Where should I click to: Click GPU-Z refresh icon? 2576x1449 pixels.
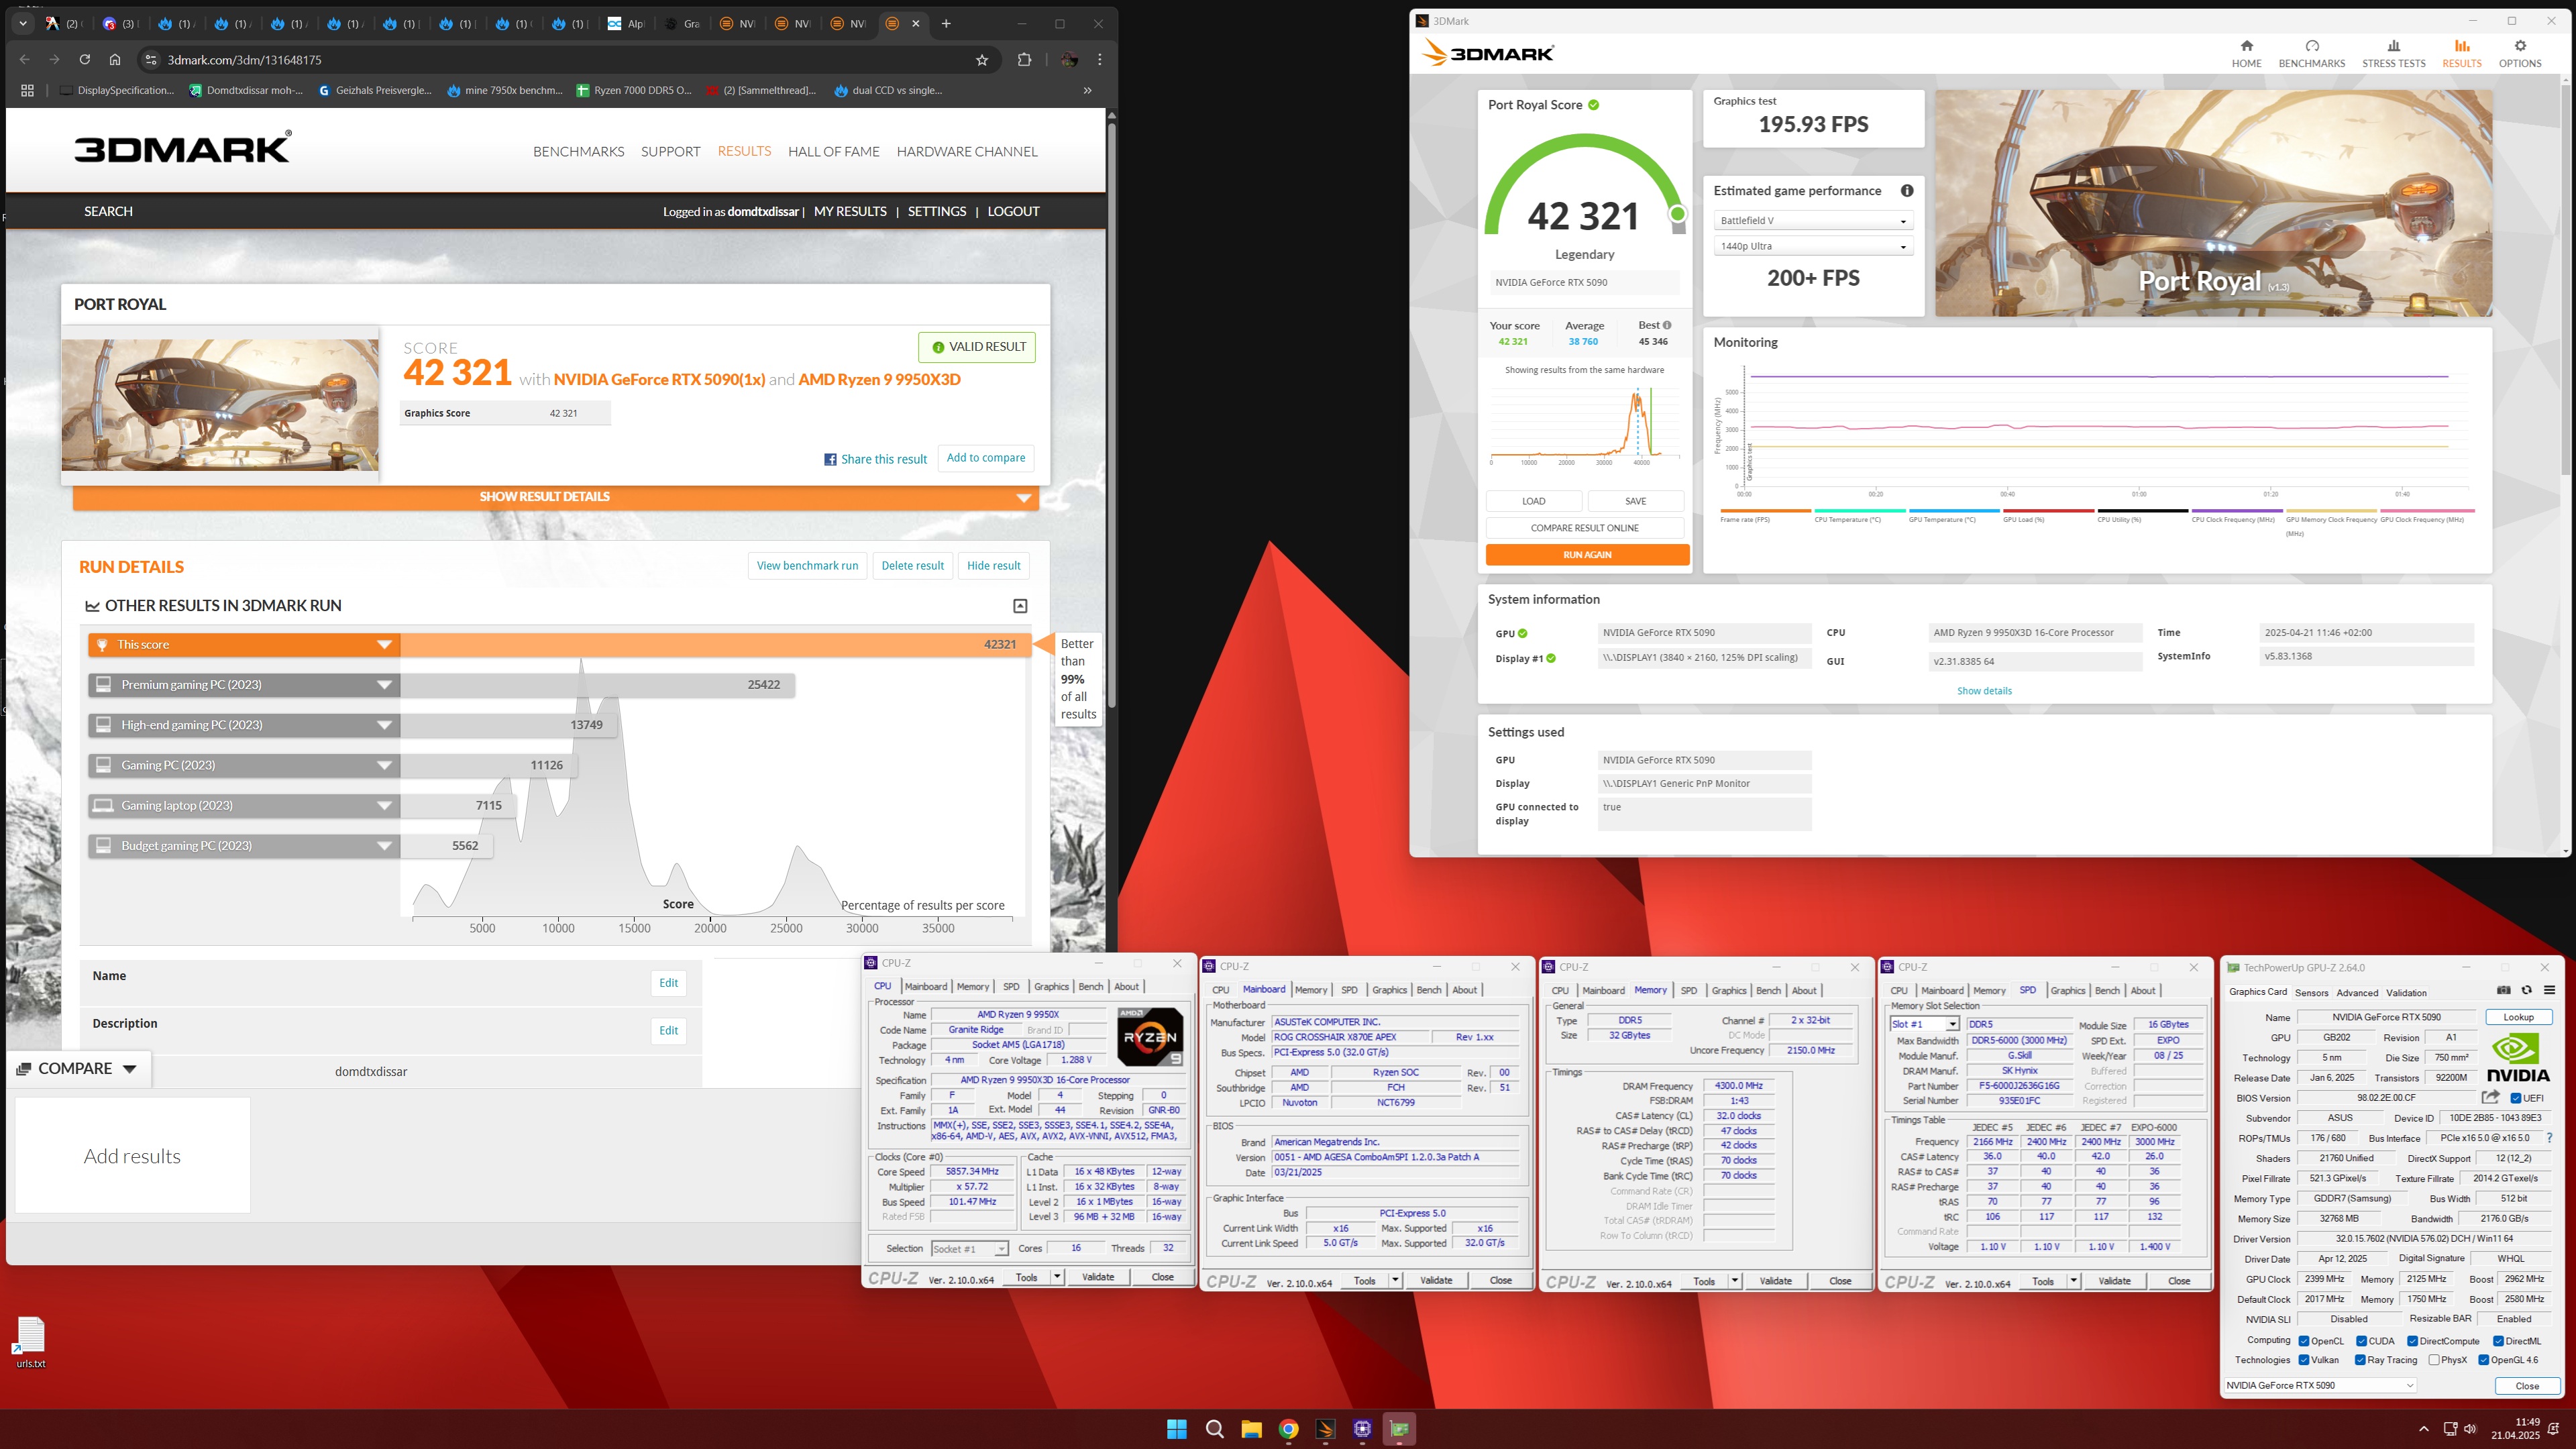2526,990
